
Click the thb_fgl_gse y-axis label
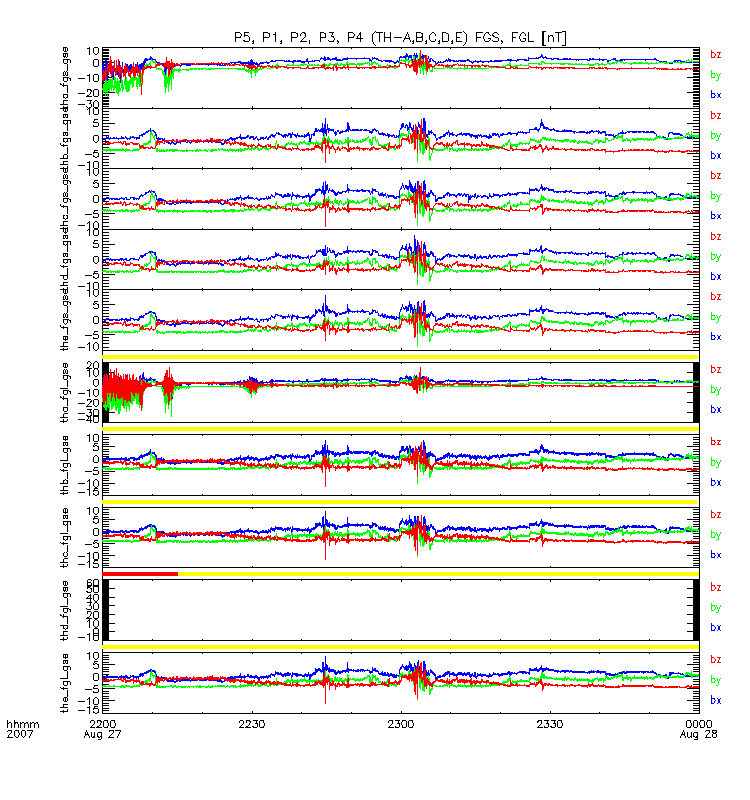[65, 465]
